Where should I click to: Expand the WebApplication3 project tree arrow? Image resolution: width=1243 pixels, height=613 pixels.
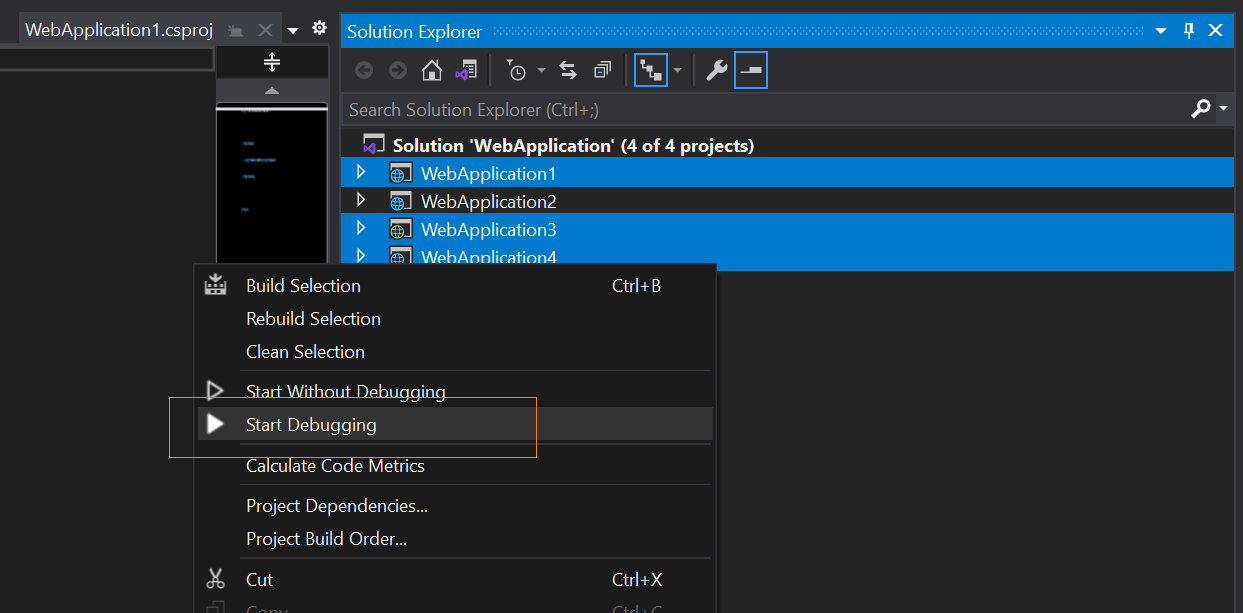click(x=362, y=228)
